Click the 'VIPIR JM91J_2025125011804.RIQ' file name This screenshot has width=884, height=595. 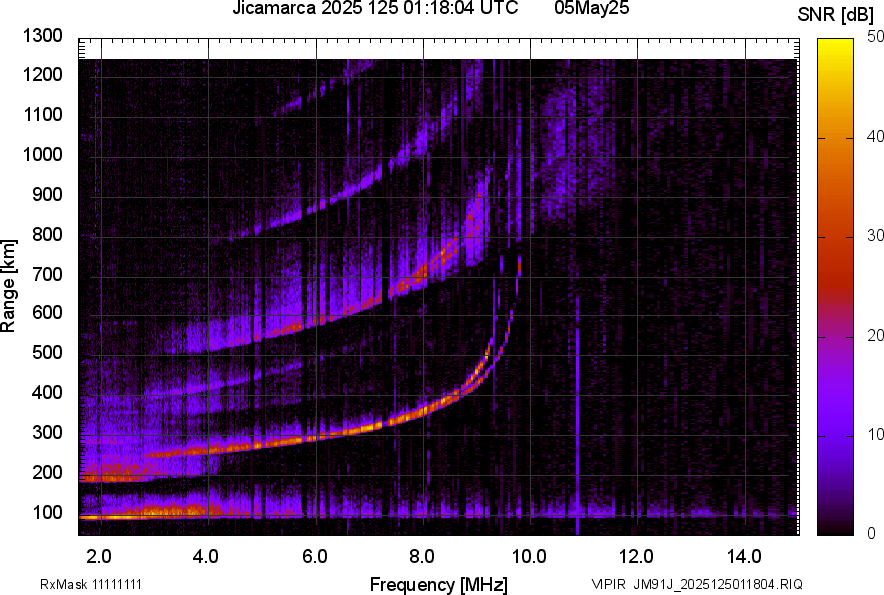coord(697,584)
